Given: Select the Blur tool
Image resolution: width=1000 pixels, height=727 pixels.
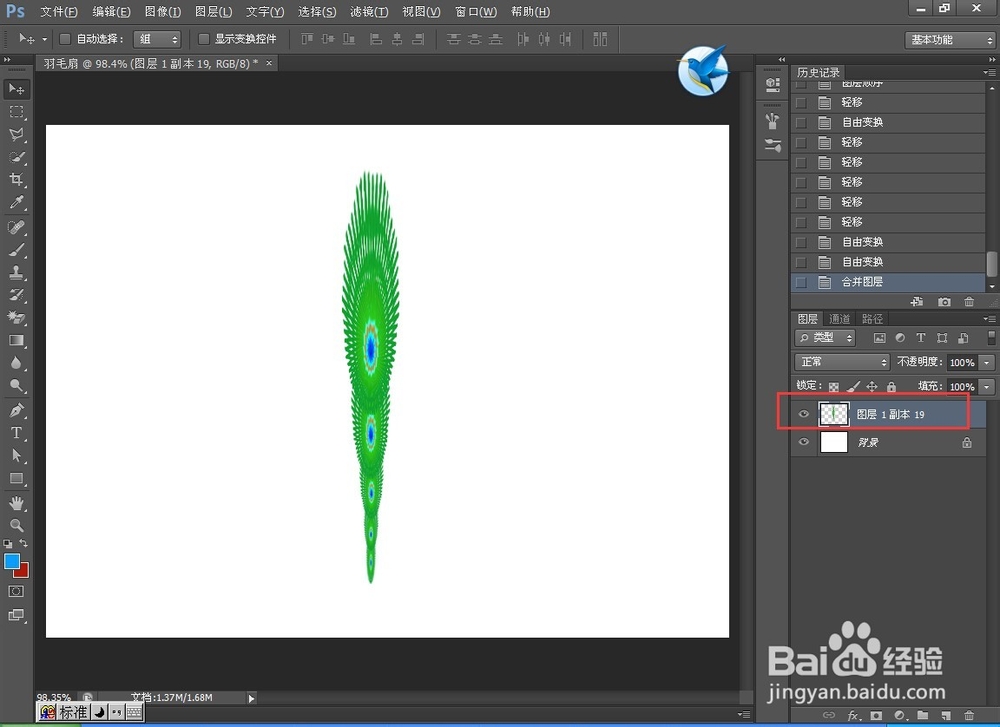Looking at the screenshot, I should (17, 363).
